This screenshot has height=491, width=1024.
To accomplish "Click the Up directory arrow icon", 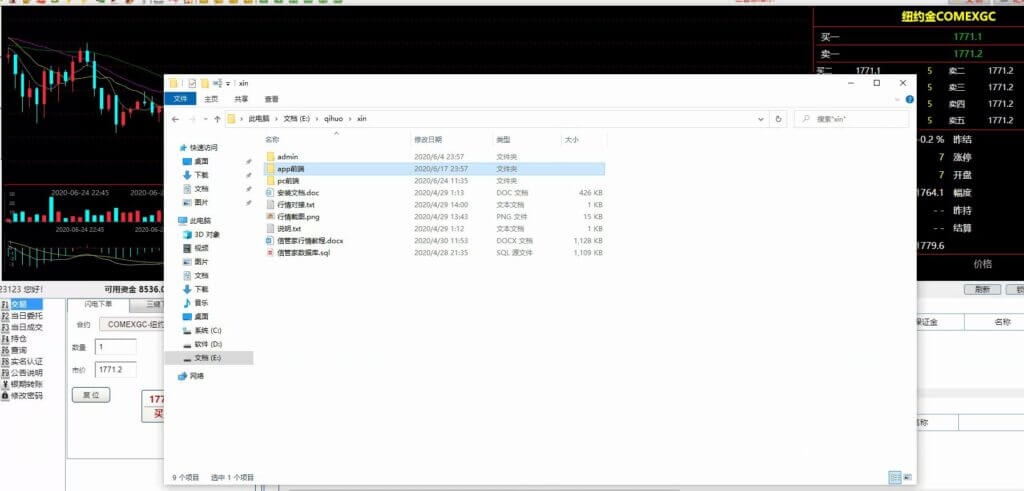I will pyautogui.click(x=217, y=119).
